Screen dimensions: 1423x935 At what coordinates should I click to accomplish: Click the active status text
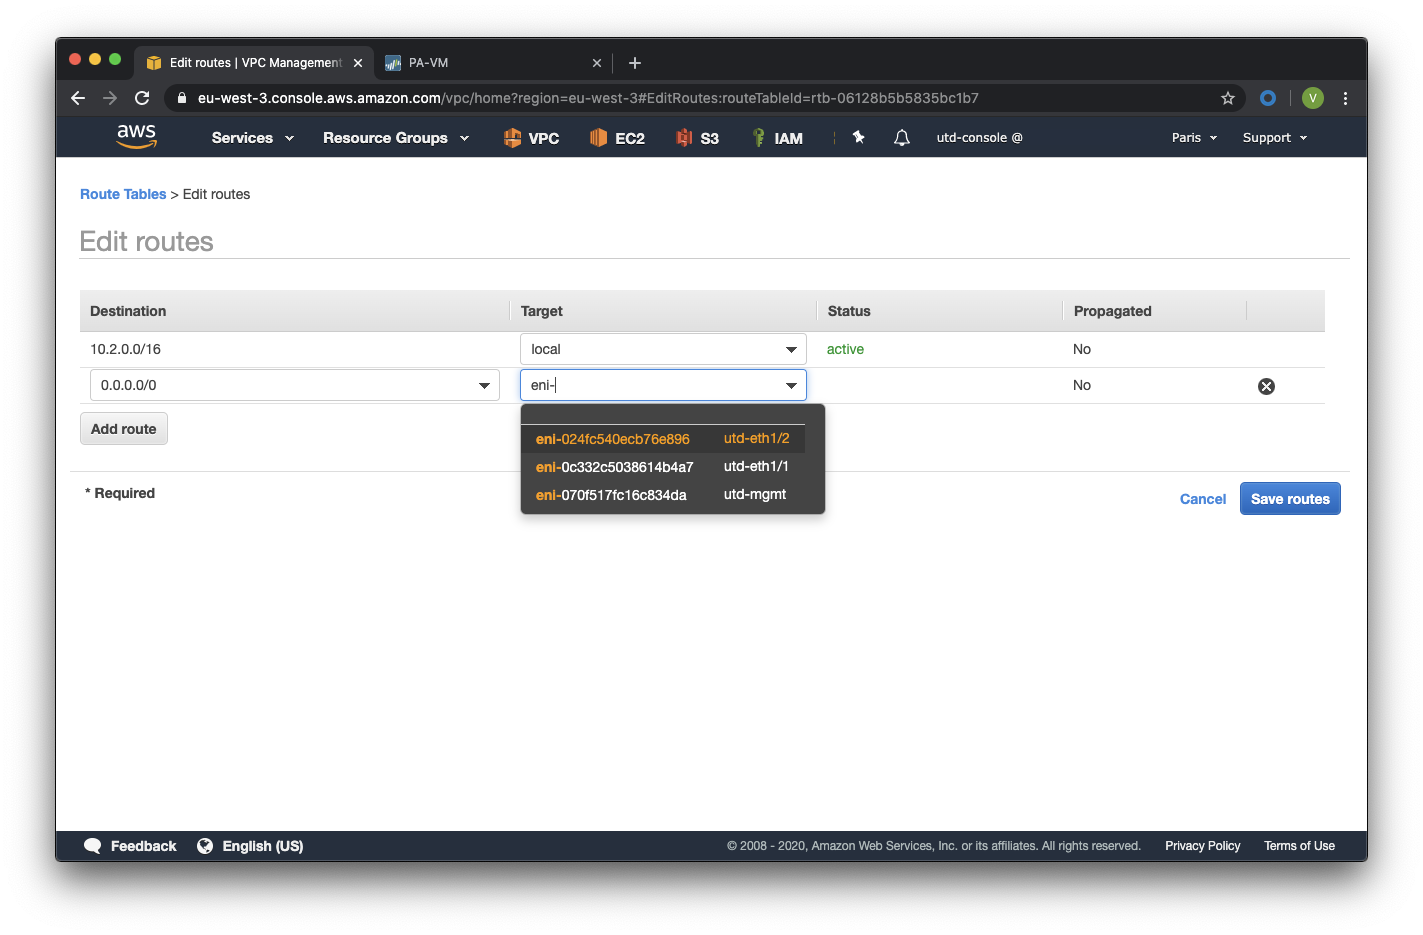coord(845,349)
